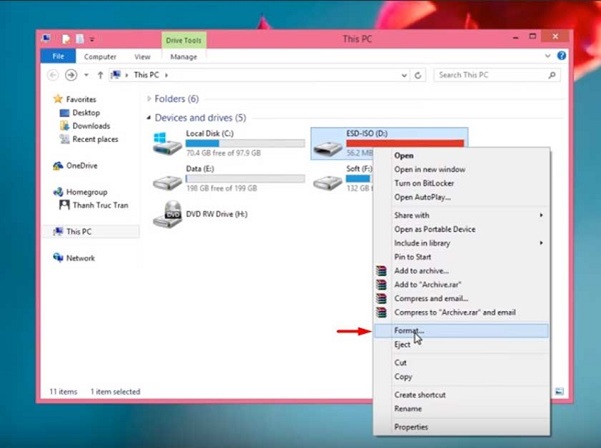Screen dimensions: 601x448
Task: Collapse the Devices and drives (5) group
Action: pyautogui.click(x=149, y=118)
